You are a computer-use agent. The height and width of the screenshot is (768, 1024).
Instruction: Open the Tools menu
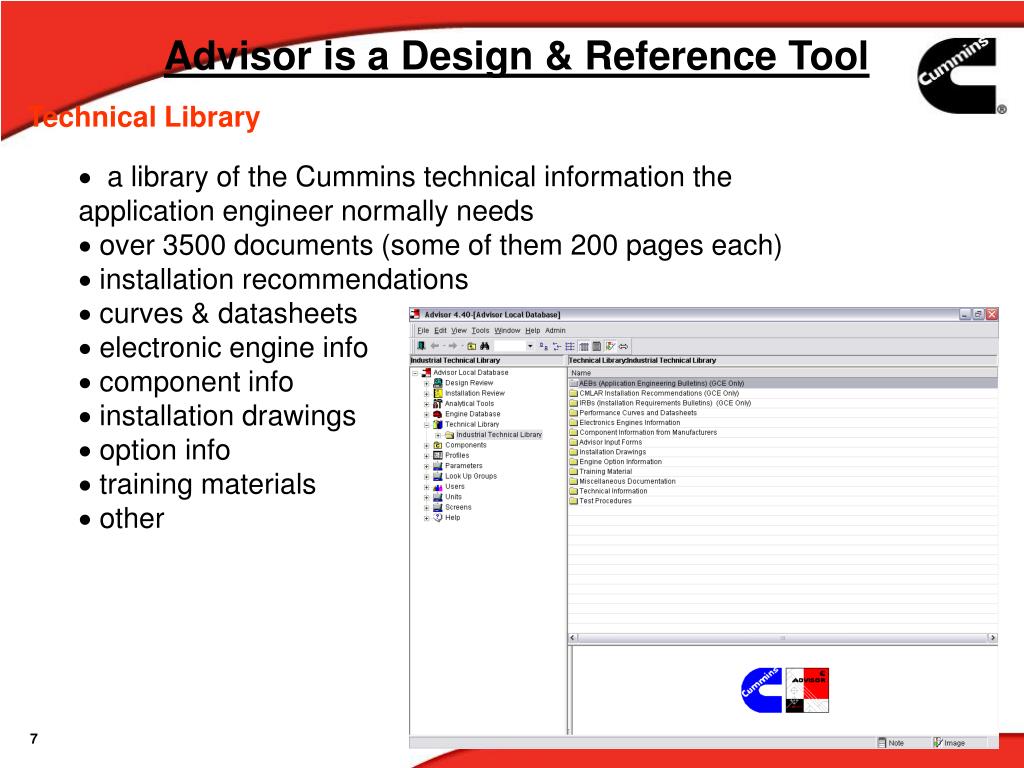481,330
